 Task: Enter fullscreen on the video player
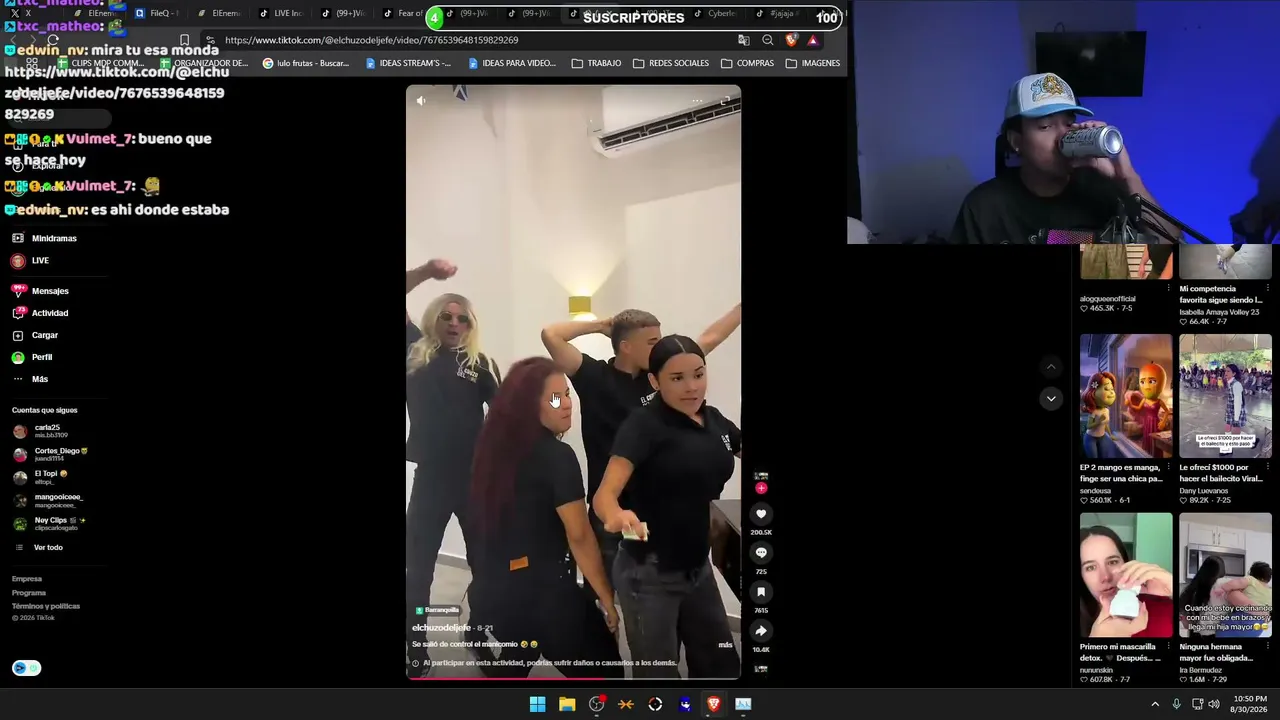pyautogui.click(x=725, y=100)
